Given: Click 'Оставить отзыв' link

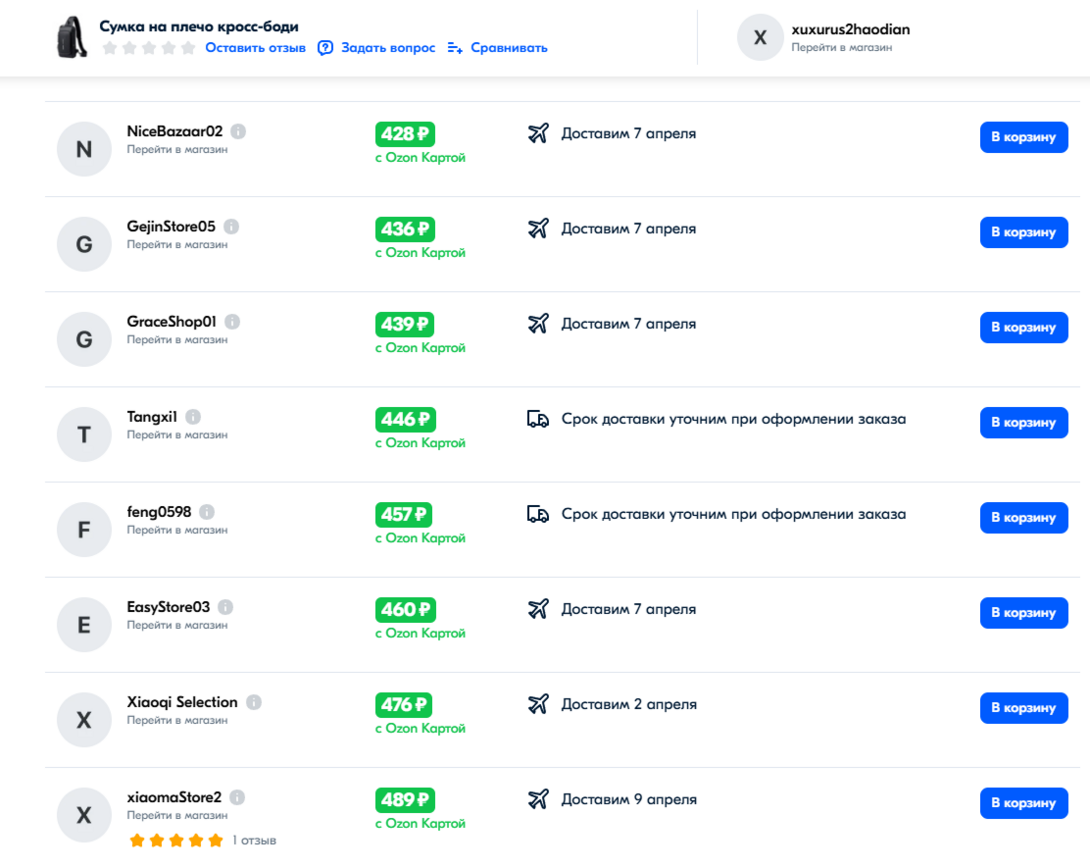Looking at the screenshot, I should tap(255, 48).
